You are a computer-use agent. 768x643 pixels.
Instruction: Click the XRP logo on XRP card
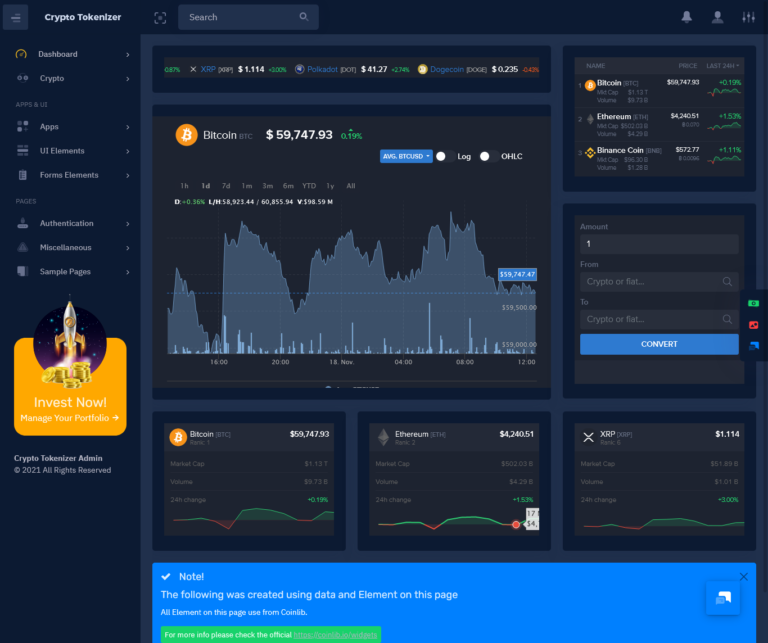(588, 437)
